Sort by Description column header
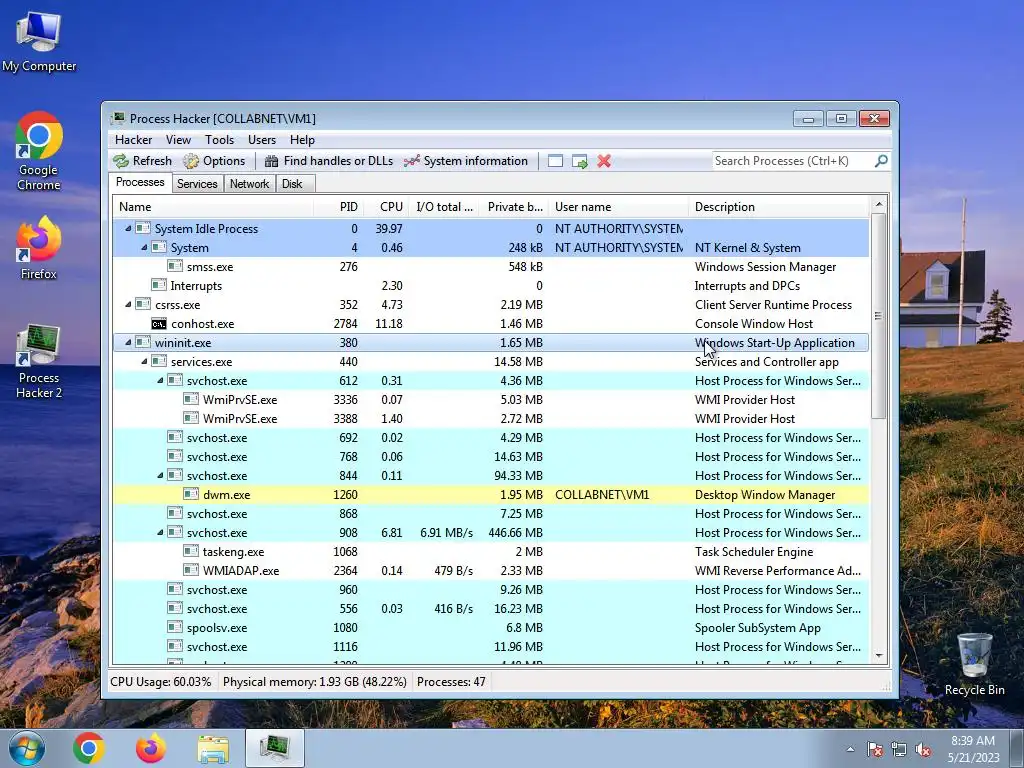 [x=778, y=207]
